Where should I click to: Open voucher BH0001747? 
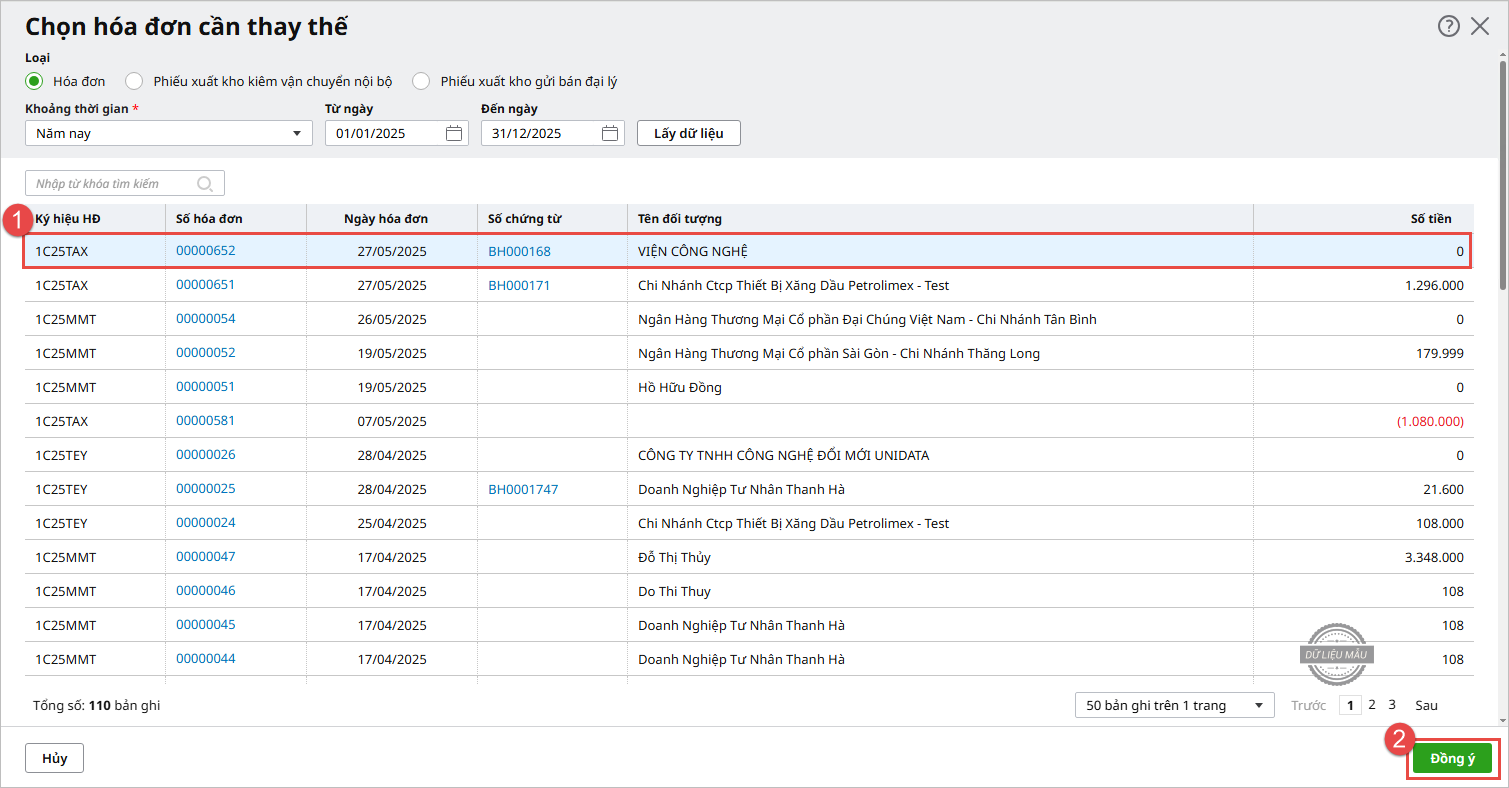click(x=523, y=489)
